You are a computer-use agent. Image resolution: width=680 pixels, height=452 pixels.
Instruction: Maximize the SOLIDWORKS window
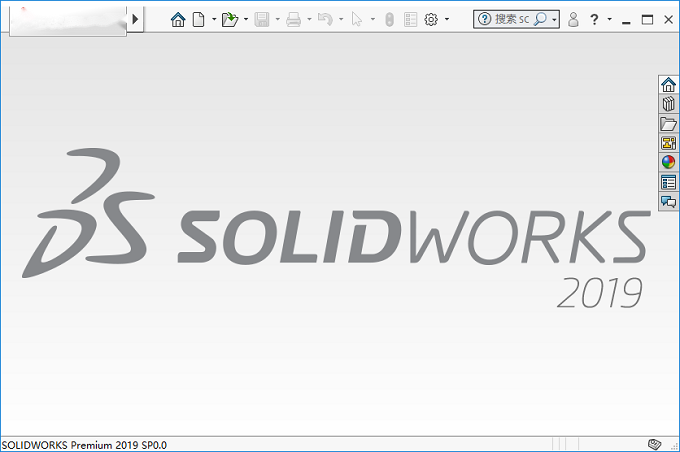[x=647, y=20]
